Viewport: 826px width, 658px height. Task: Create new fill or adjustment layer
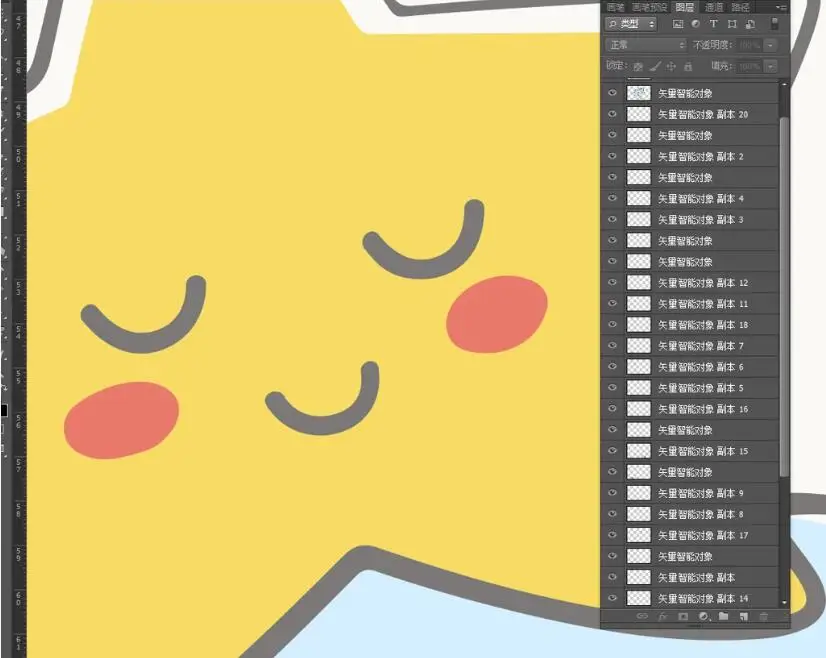[704, 616]
